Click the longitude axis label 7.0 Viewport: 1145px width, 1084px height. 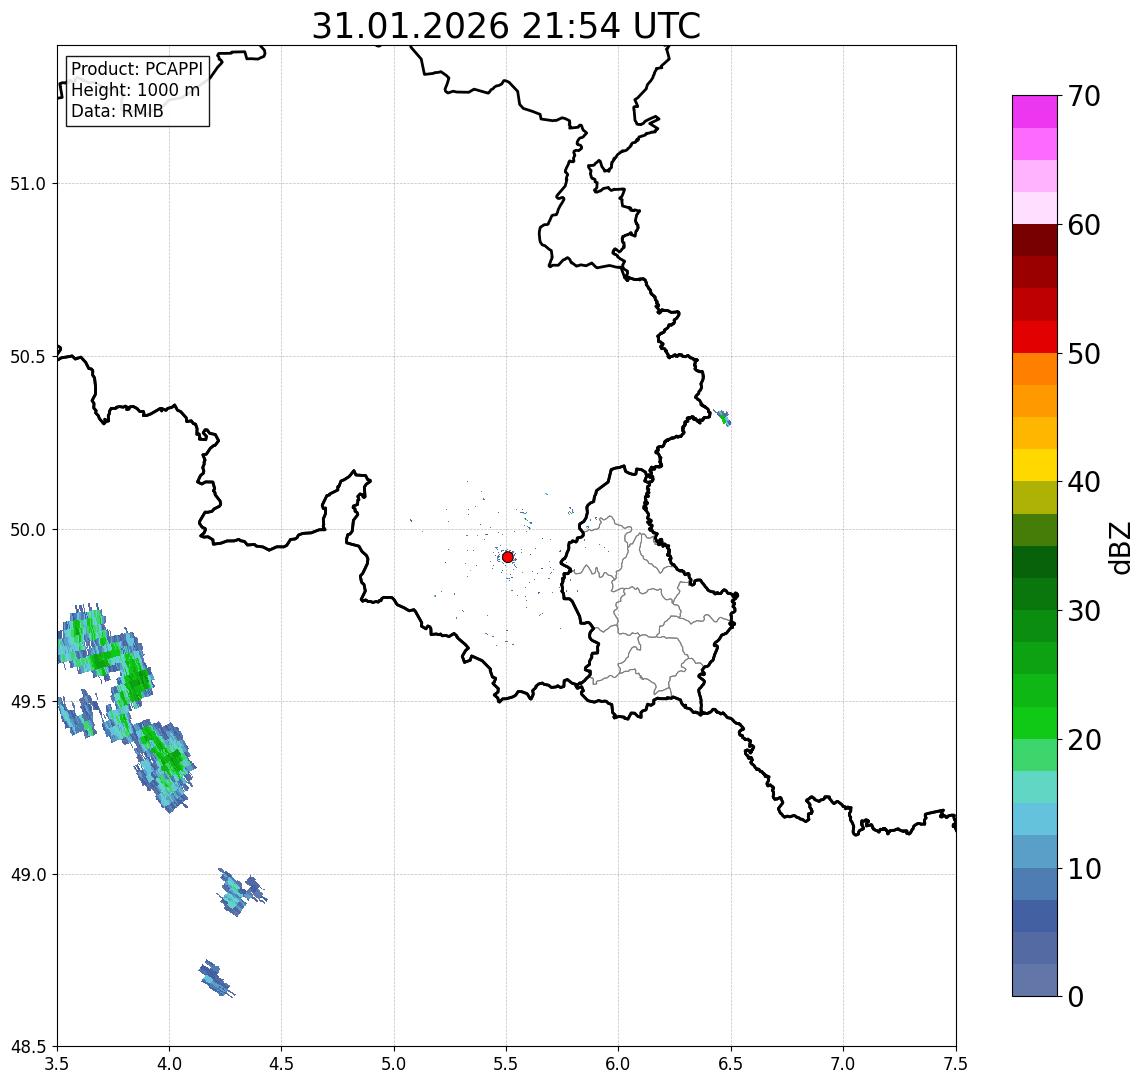(x=843, y=1064)
